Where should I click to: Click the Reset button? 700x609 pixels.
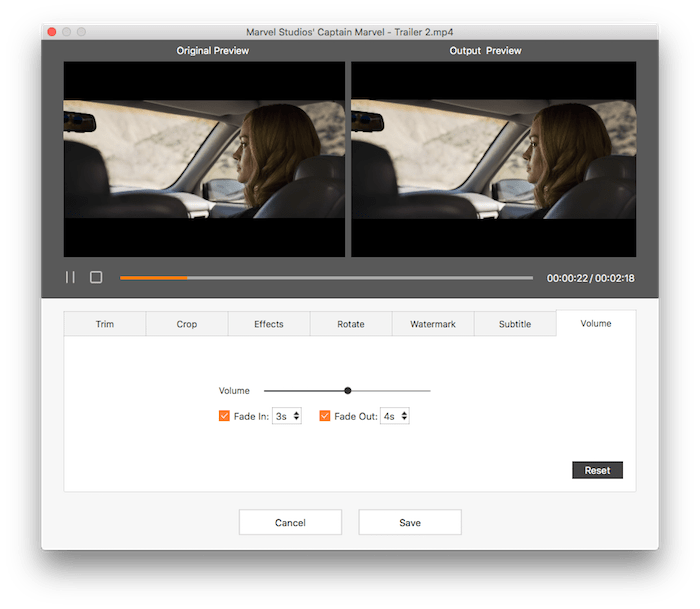tap(597, 470)
